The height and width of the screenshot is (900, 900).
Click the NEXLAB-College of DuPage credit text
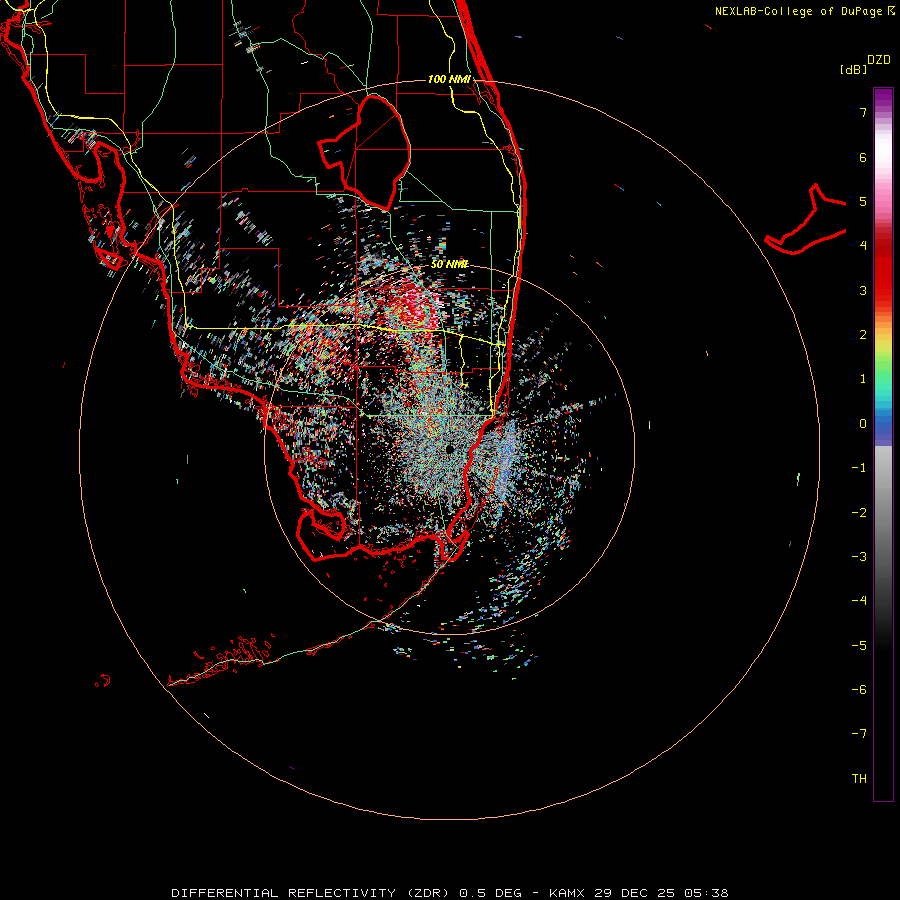click(798, 11)
